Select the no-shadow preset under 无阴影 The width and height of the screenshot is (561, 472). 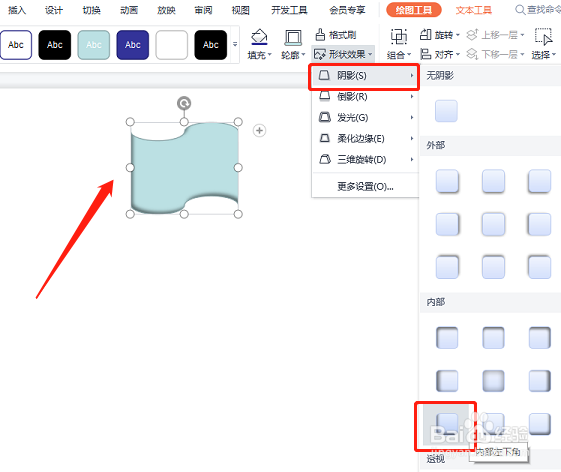(446, 111)
